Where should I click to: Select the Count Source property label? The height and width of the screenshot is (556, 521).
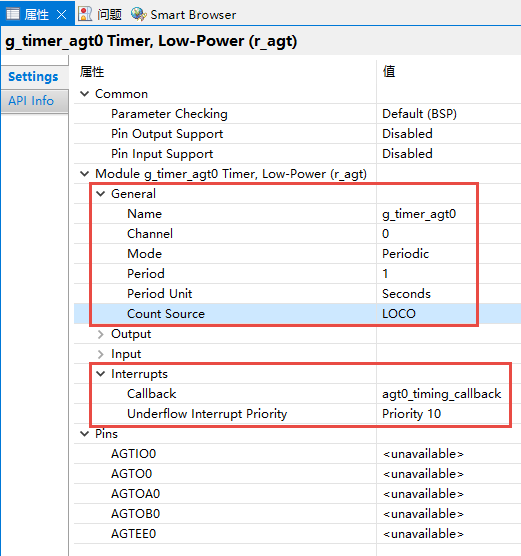click(166, 314)
